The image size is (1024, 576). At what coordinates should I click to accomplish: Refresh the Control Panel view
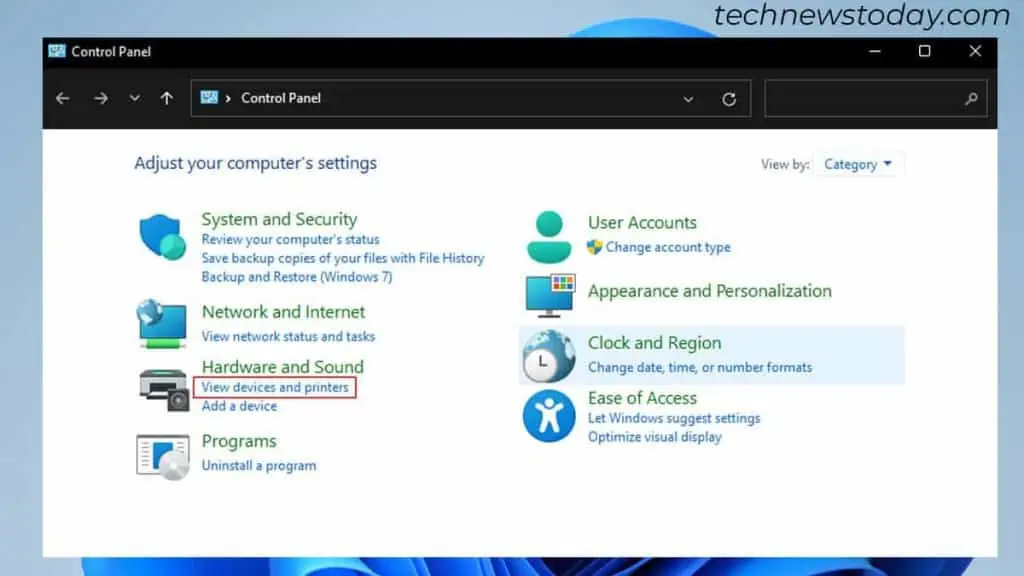click(x=729, y=99)
